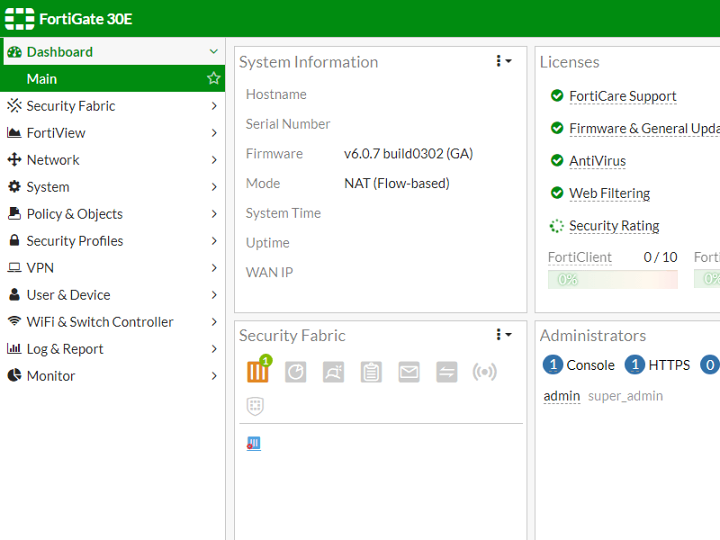Expand the System menu arrow
Screen dimensions: 720x540
pos(214,186)
